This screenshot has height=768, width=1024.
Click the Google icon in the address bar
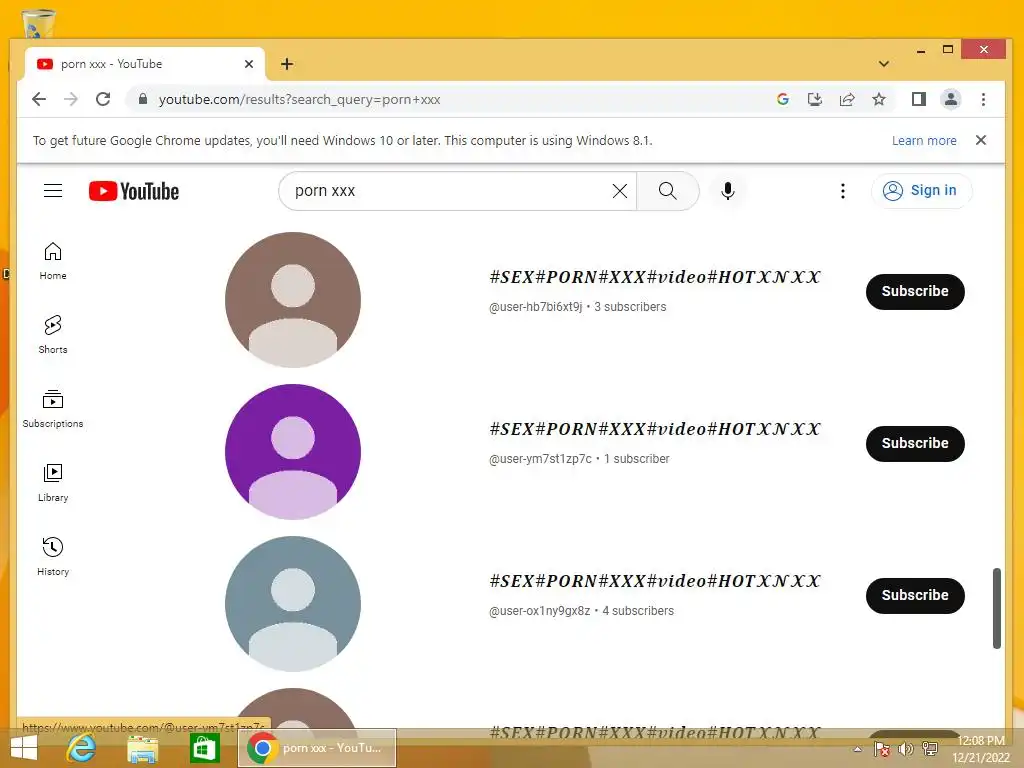point(783,99)
